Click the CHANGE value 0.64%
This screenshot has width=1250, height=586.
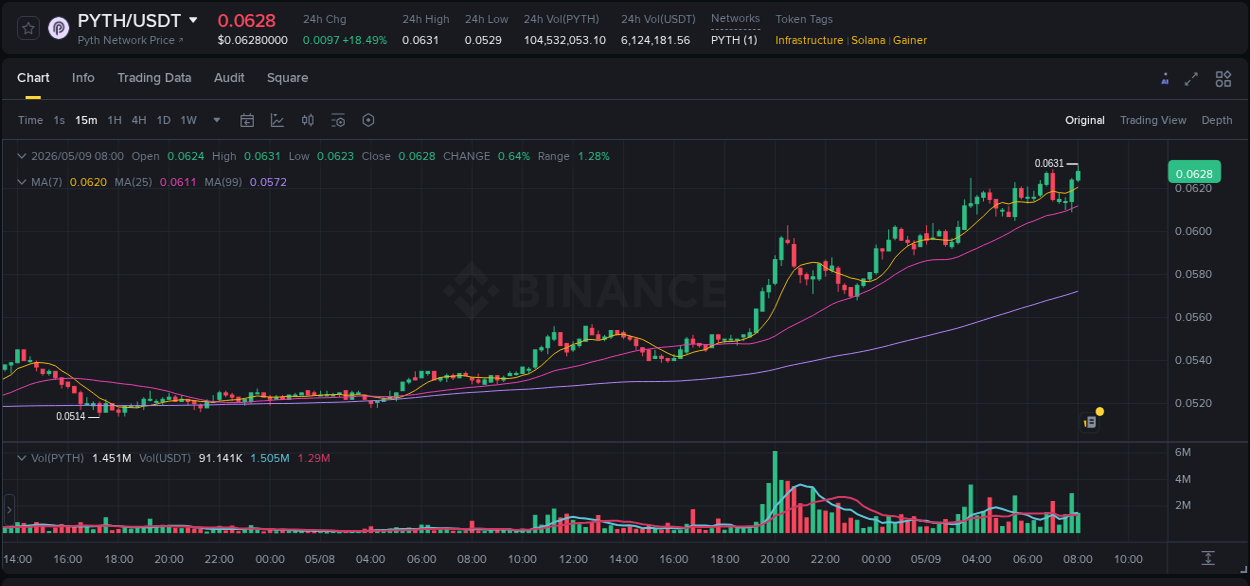tap(514, 156)
